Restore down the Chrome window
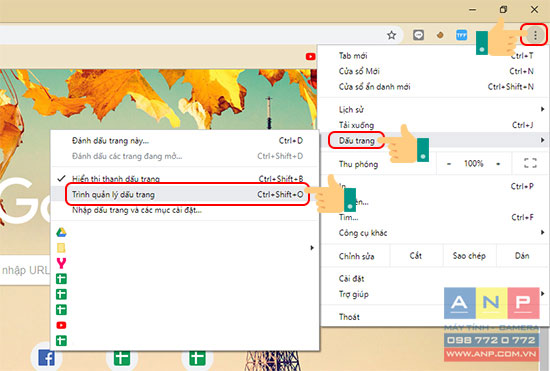This screenshot has height=371, width=550. (x=503, y=9)
